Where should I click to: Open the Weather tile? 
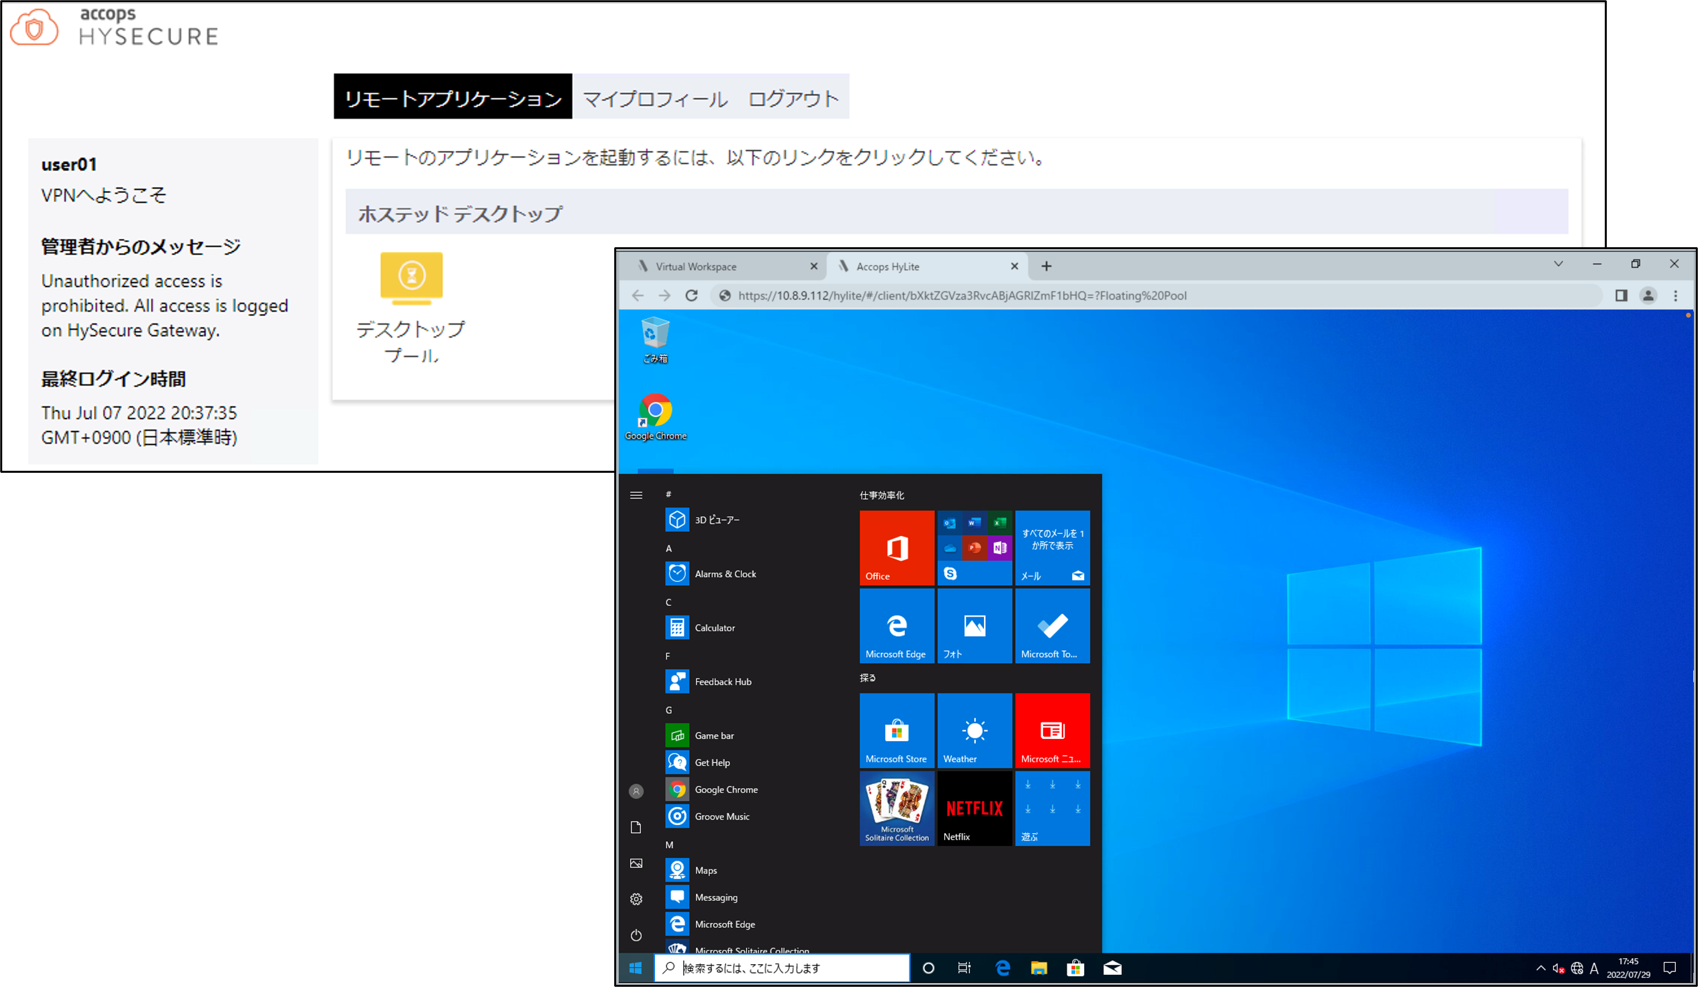(x=975, y=731)
